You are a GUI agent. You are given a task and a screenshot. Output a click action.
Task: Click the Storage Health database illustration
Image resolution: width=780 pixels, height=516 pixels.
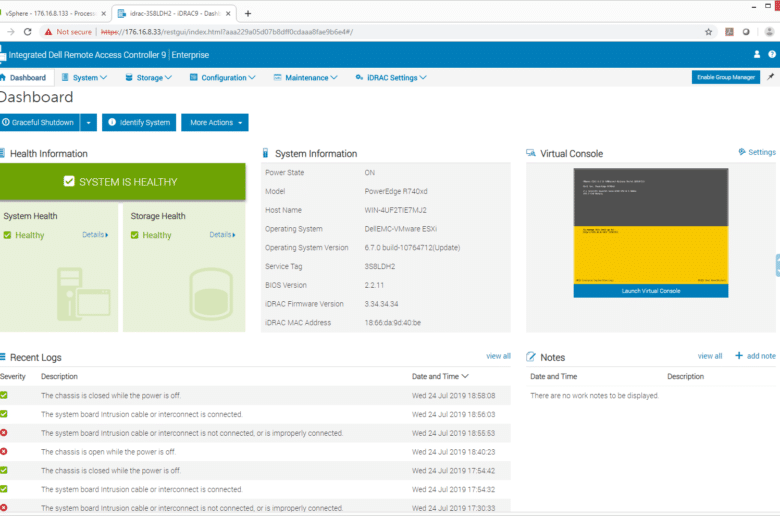[211, 294]
